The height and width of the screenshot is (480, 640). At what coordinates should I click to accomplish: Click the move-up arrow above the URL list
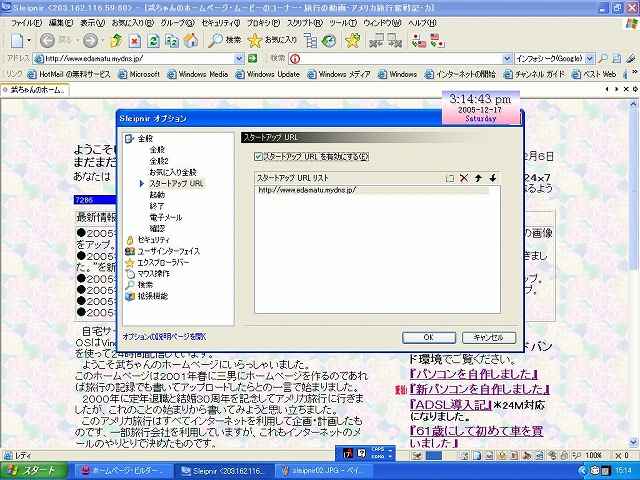point(478,178)
